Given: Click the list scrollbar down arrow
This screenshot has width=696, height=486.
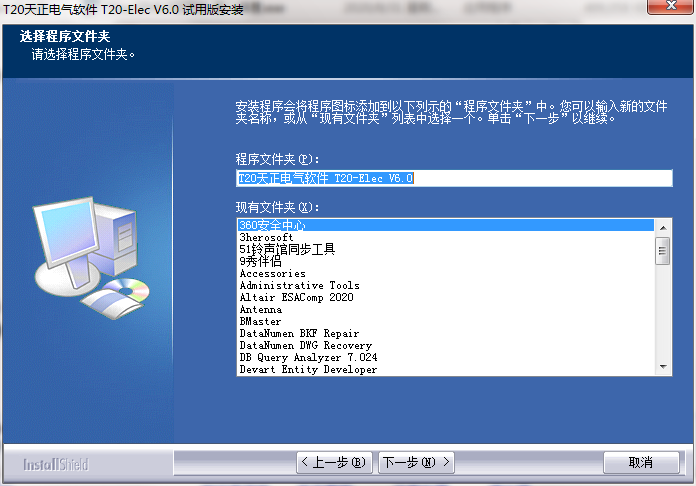Looking at the screenshot, I should (x=663, y=367).
